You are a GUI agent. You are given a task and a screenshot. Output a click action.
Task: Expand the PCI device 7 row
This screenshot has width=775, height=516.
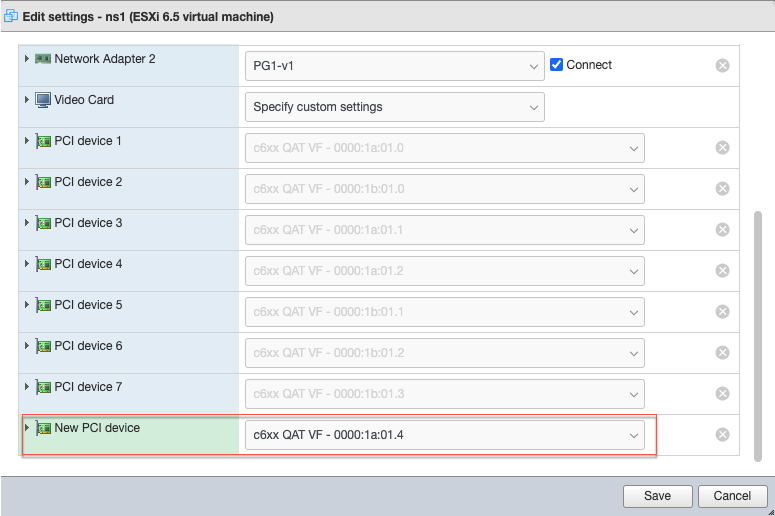[27, 387]
